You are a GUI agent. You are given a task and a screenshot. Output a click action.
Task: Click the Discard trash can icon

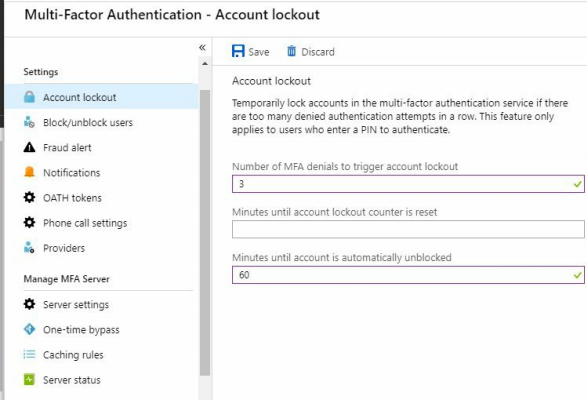(x=291, y=51)
